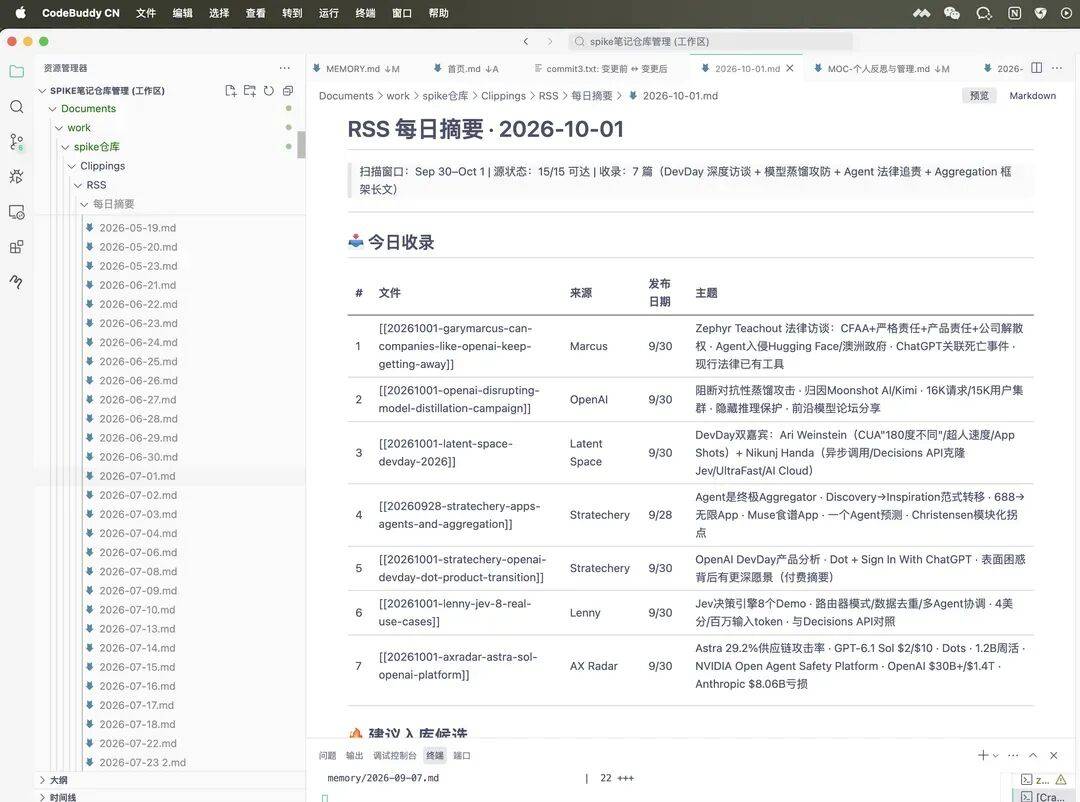Open the Run and Debug bug icon
The width and height of the screenshot is (1080, 802).
tap(17, 176)
